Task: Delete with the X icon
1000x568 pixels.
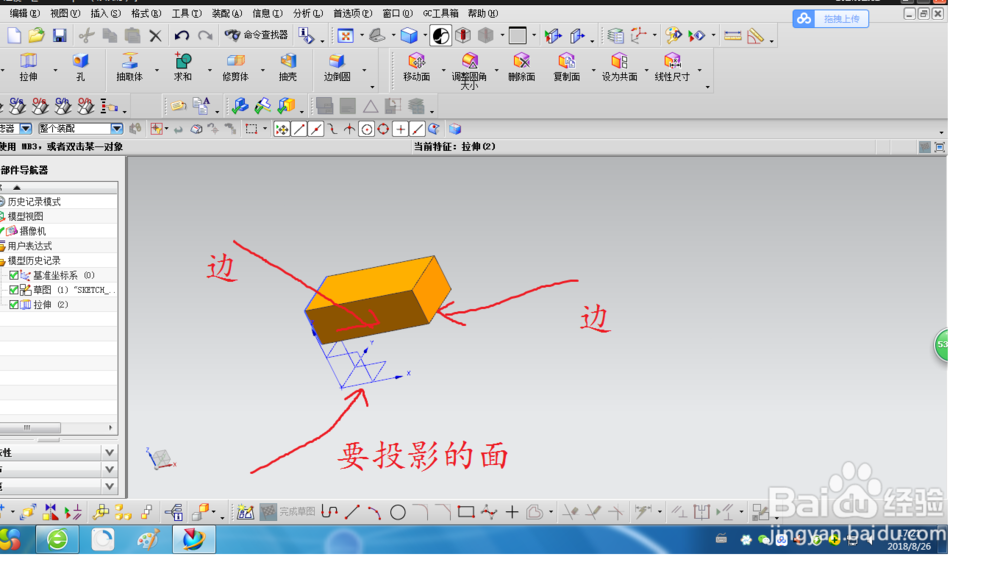Action: pyautogui.click(x=155, y=36)
